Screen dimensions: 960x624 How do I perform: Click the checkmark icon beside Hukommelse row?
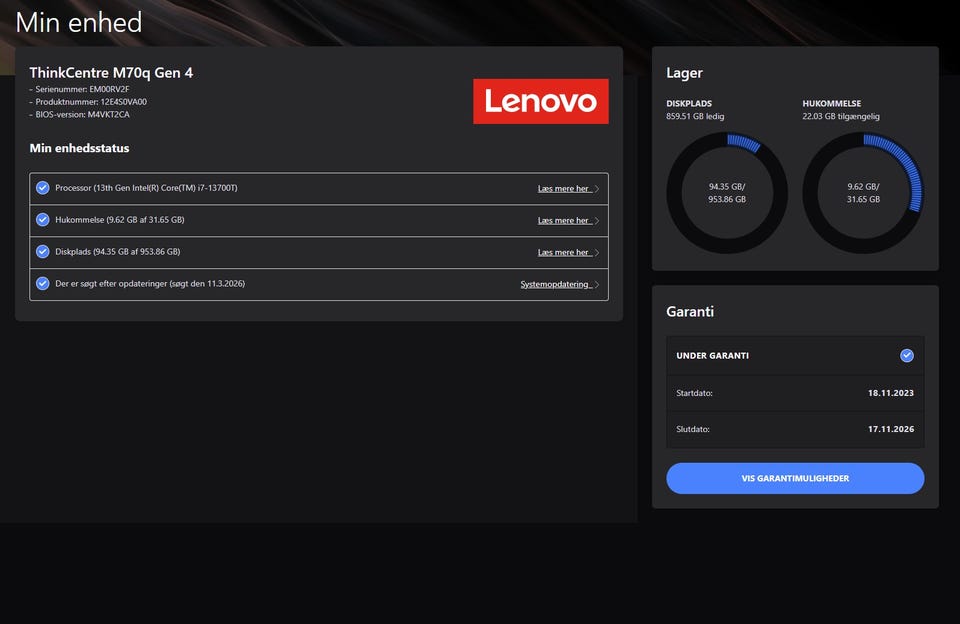43,220
